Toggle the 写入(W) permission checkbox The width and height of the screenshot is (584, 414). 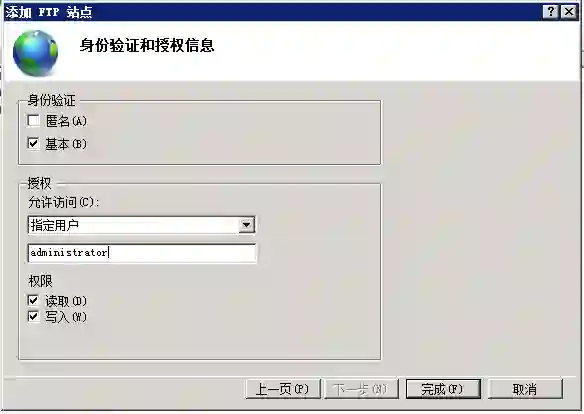click(34, 317)
